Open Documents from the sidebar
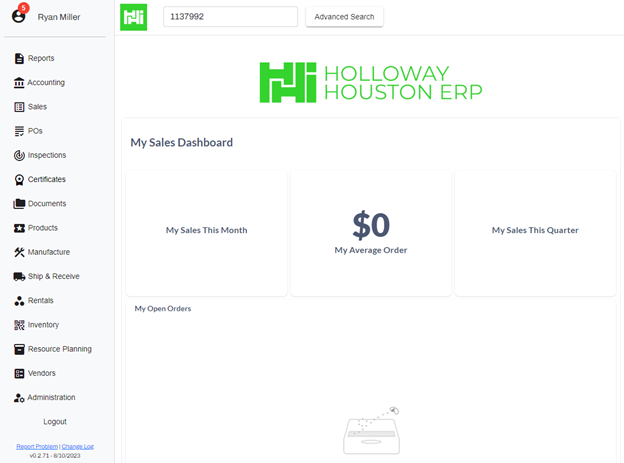The width and height of the screenshot is (624, 463). coord(47,204)
